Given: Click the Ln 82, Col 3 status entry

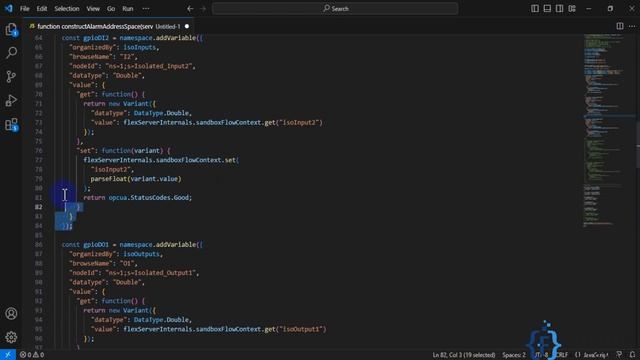Looking at the screenshot, I should [x=464, y=355].
